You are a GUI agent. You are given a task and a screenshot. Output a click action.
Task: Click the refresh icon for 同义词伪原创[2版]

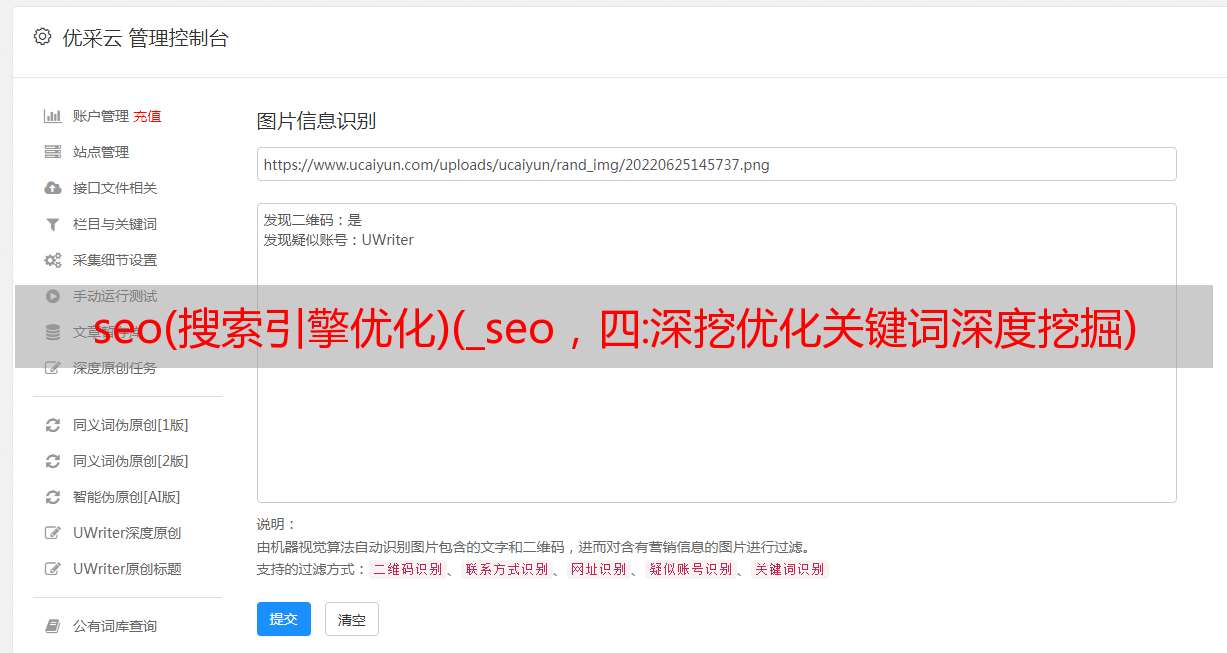pyautogui.click(x=53, y=461)
